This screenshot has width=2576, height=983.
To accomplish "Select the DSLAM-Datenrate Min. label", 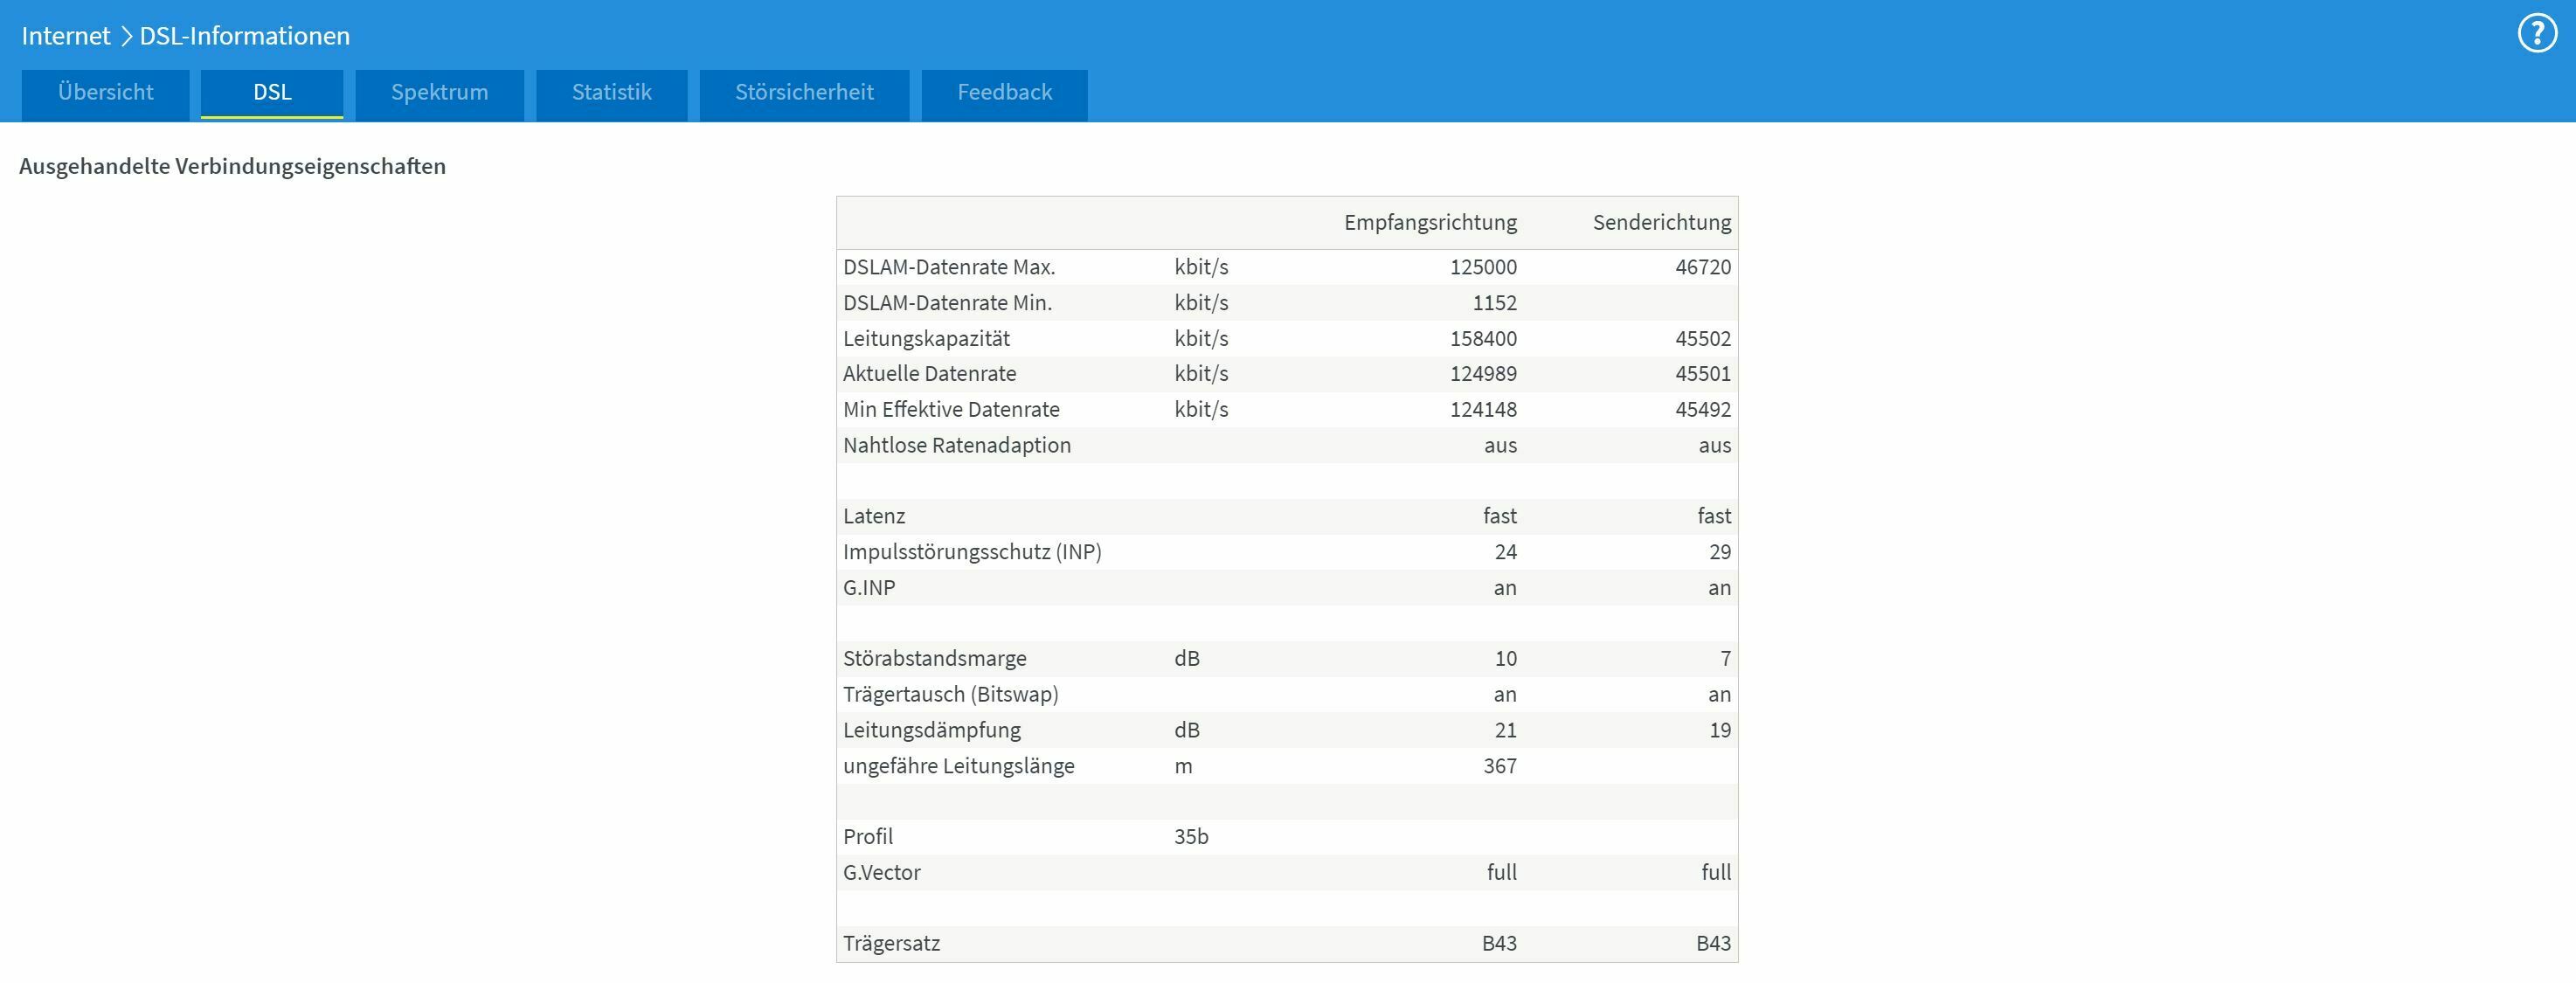I will pos(947,303).
